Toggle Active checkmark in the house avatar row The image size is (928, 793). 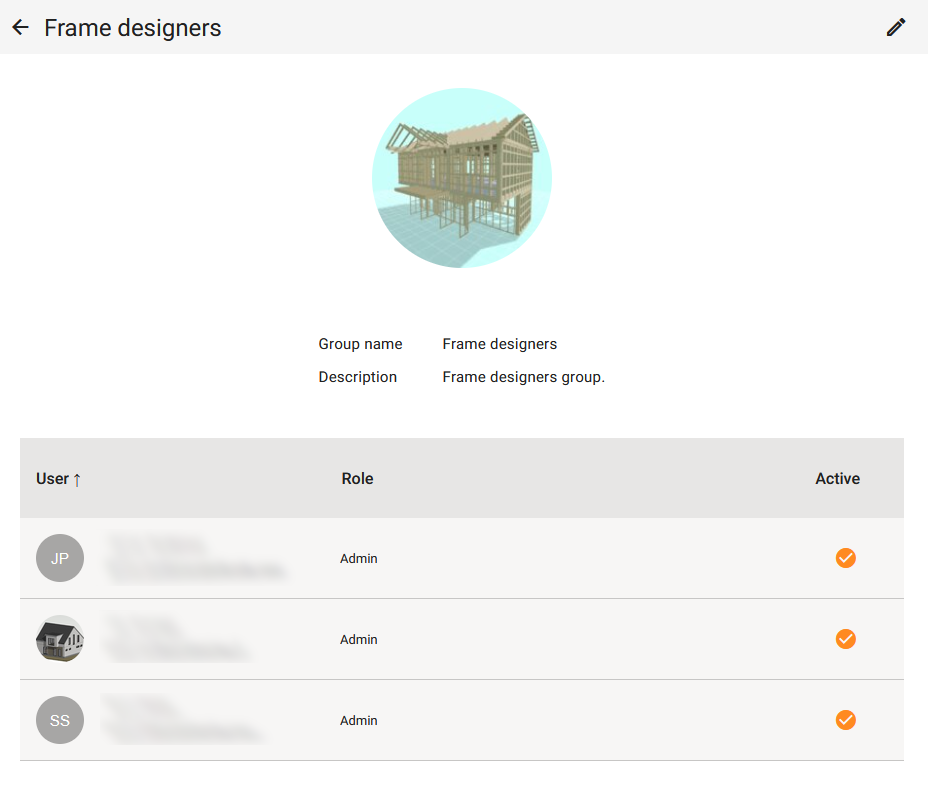[845, 639]
